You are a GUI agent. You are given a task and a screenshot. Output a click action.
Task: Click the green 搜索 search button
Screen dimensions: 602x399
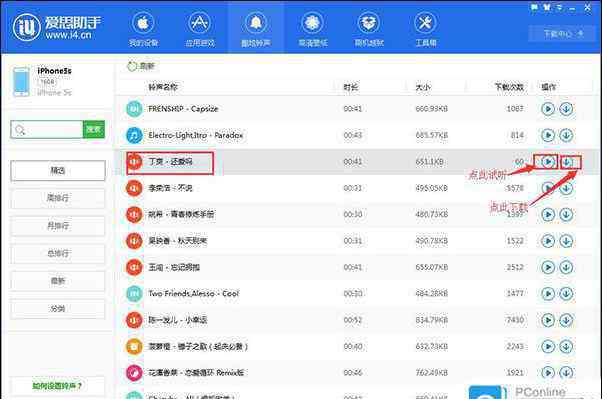pyautogui.click(x=94, y=130)
